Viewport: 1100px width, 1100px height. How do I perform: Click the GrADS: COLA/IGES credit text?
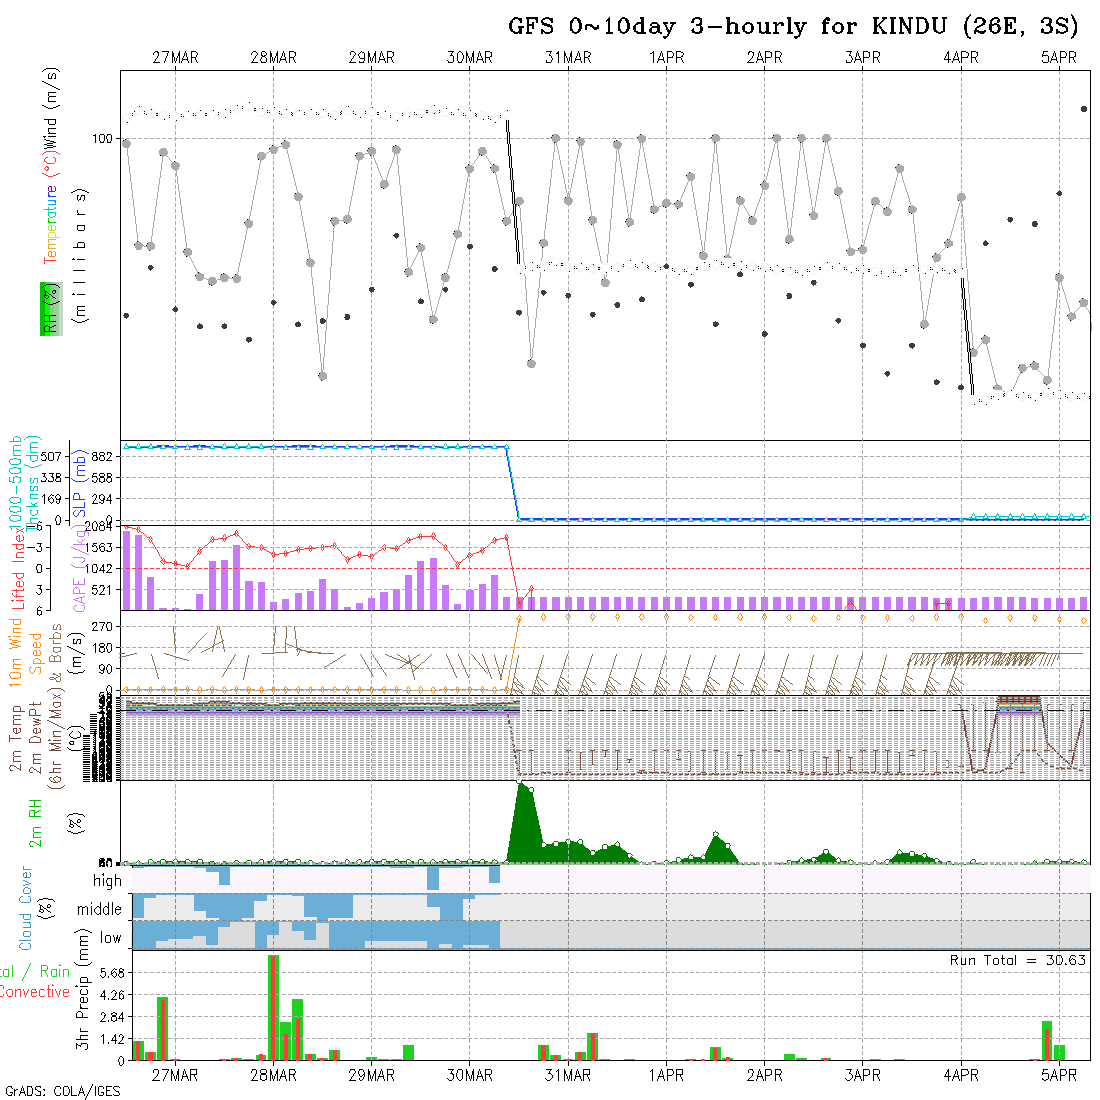tap(62, 1091)
